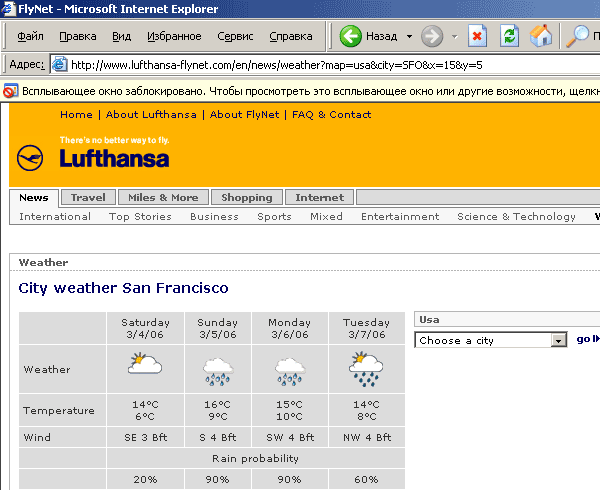The width and height of the screenshot is (600, 490).
Task: Open the Сервис menu
Action: click(x=235, y=36)
